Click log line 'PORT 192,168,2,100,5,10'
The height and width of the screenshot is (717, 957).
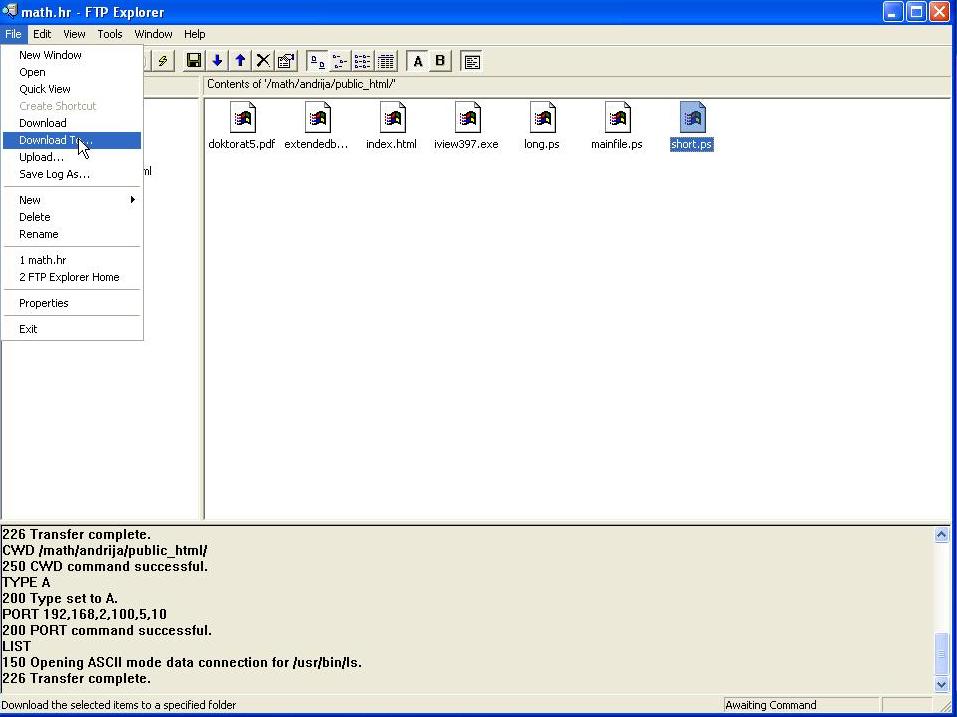pos(84,614)
